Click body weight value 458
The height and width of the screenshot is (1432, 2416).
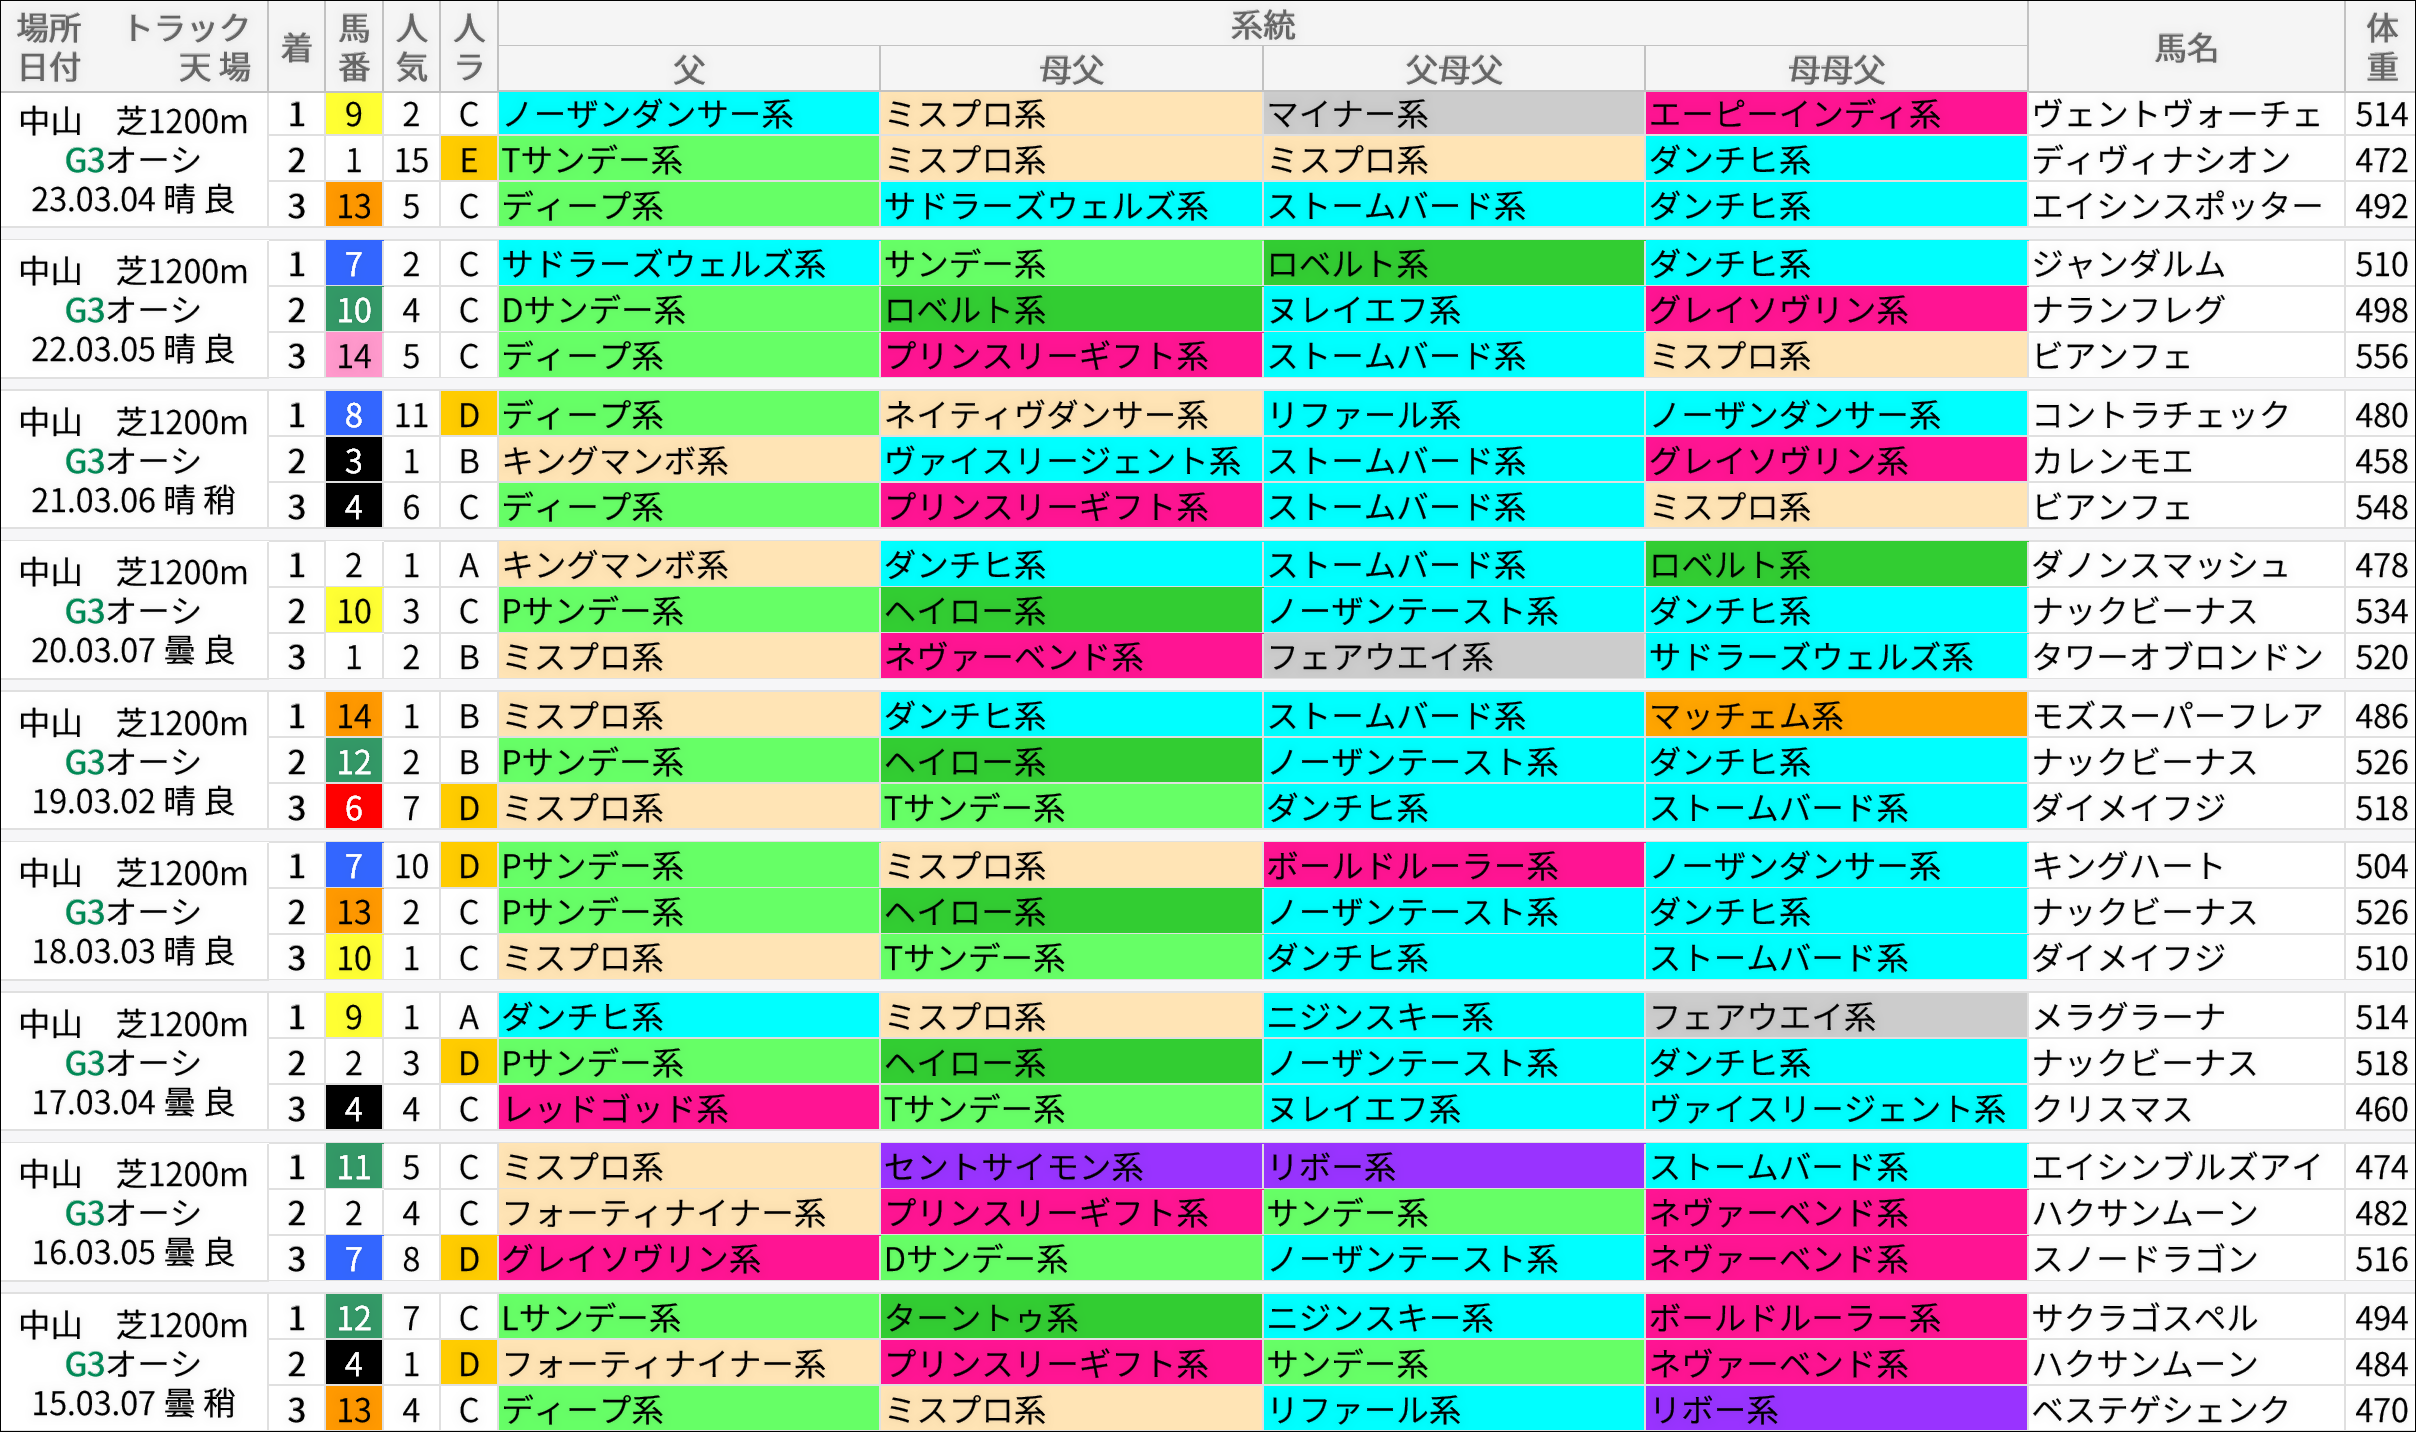(2381, 462)
